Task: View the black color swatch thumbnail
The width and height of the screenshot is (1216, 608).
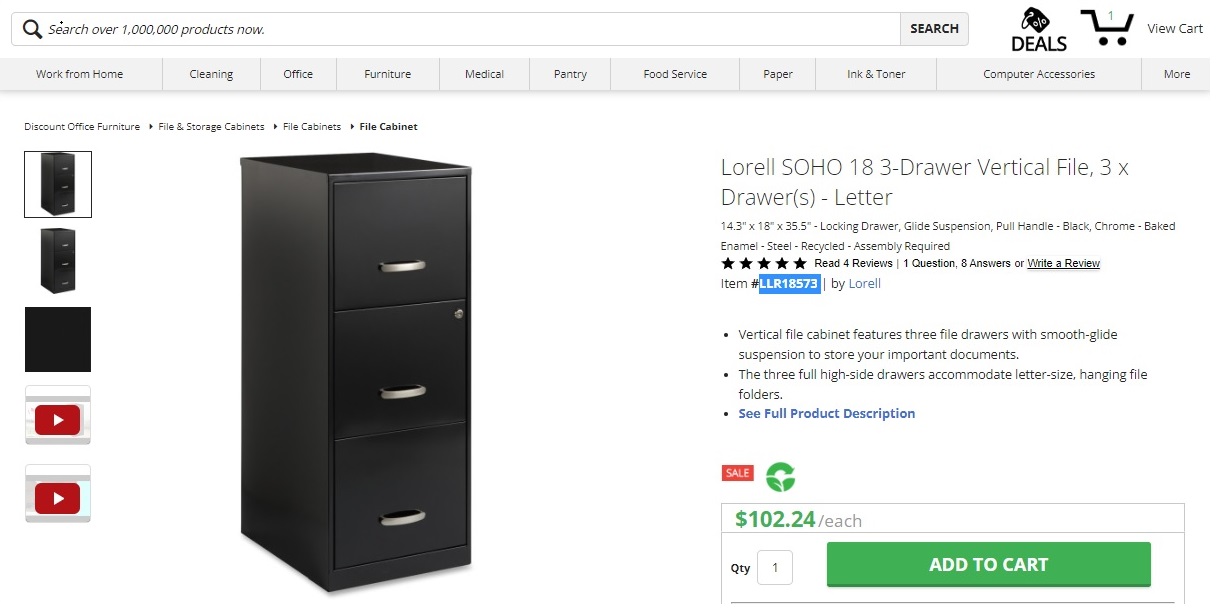Action: (58, 339)
